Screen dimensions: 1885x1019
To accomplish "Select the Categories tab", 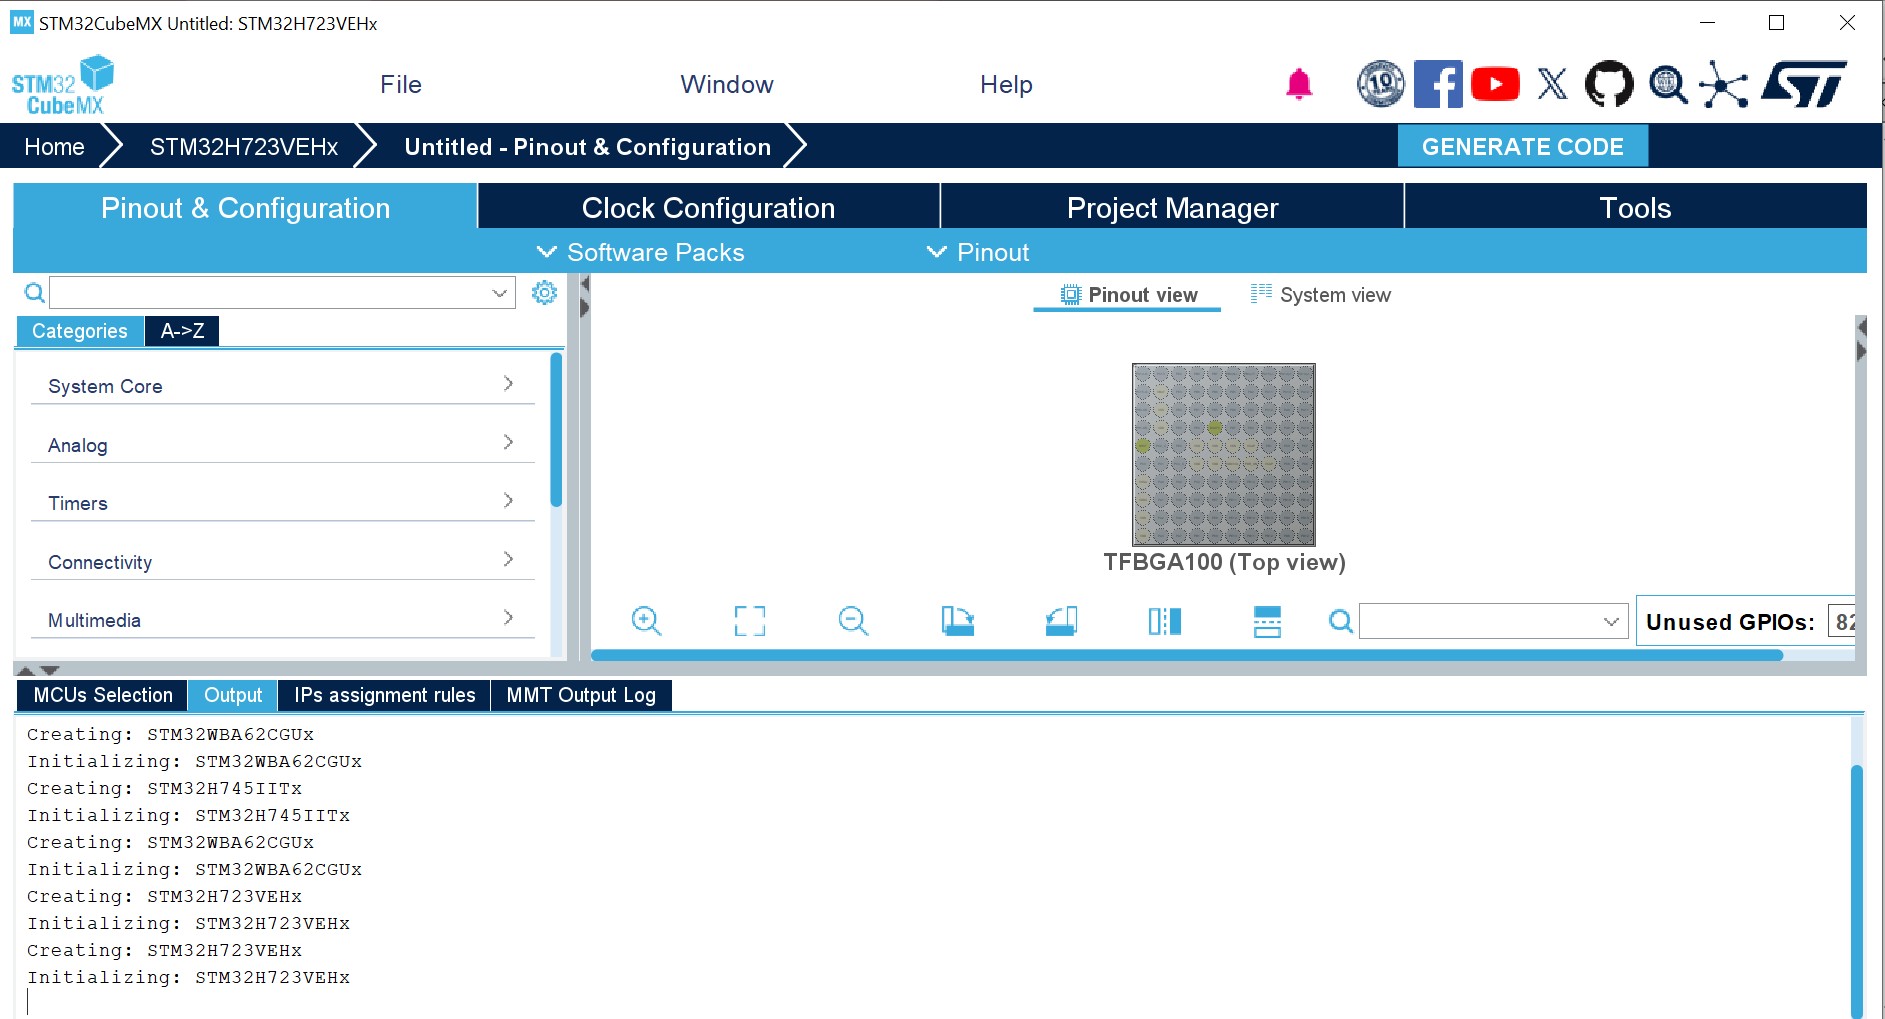I will coord(80,331).
